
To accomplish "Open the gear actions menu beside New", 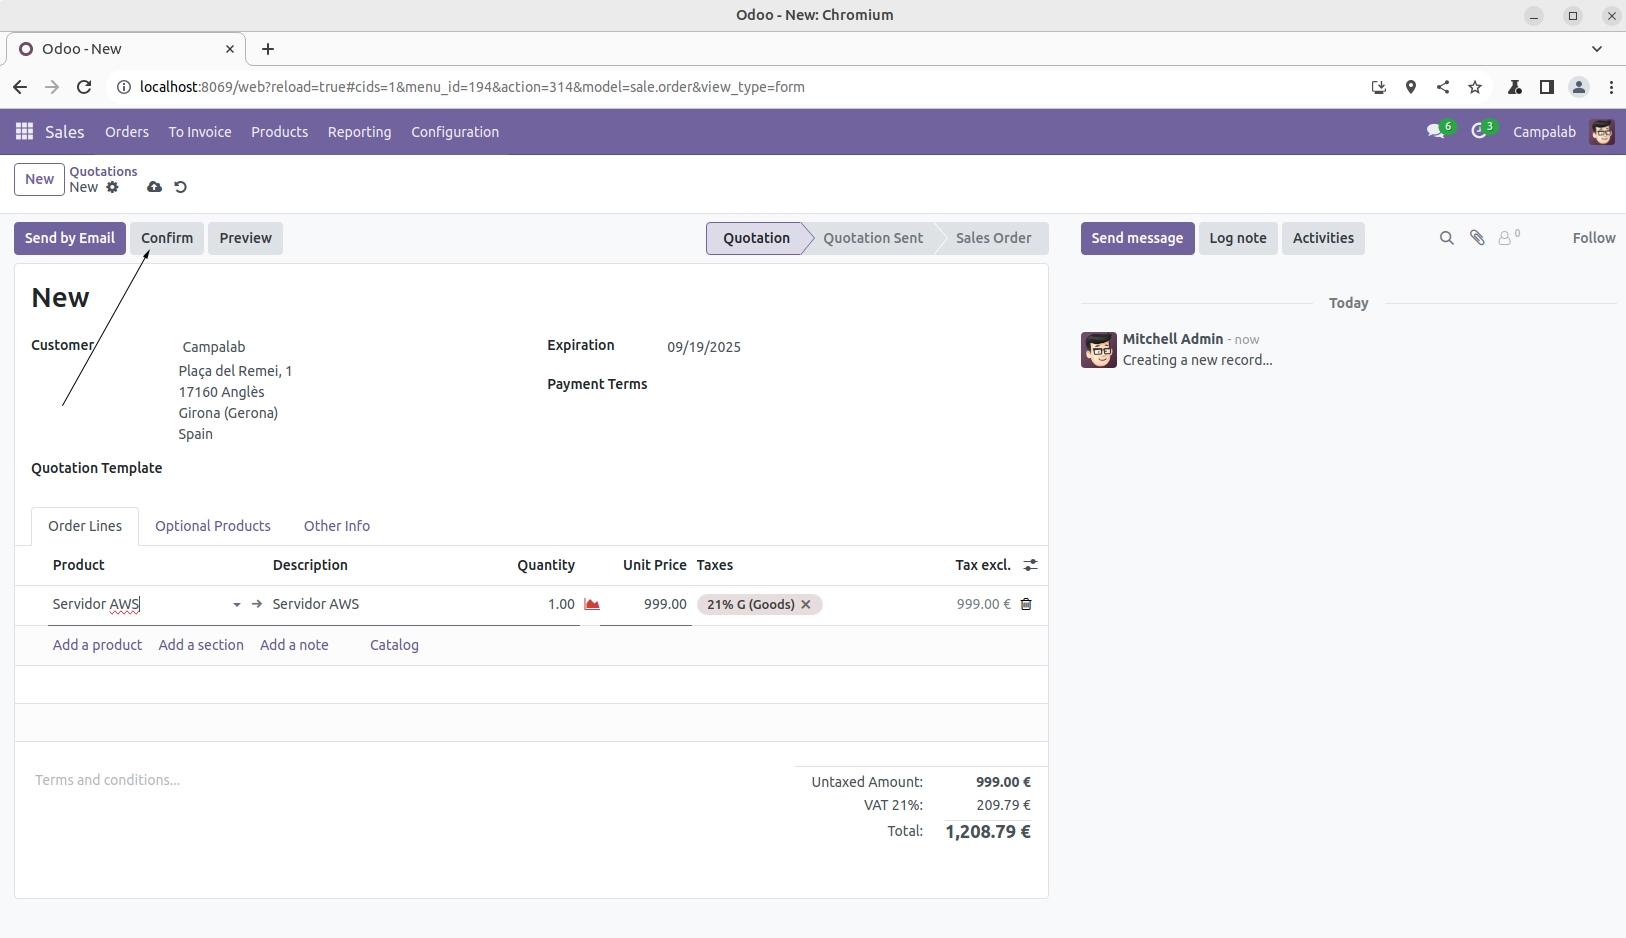I will (113, 187).
